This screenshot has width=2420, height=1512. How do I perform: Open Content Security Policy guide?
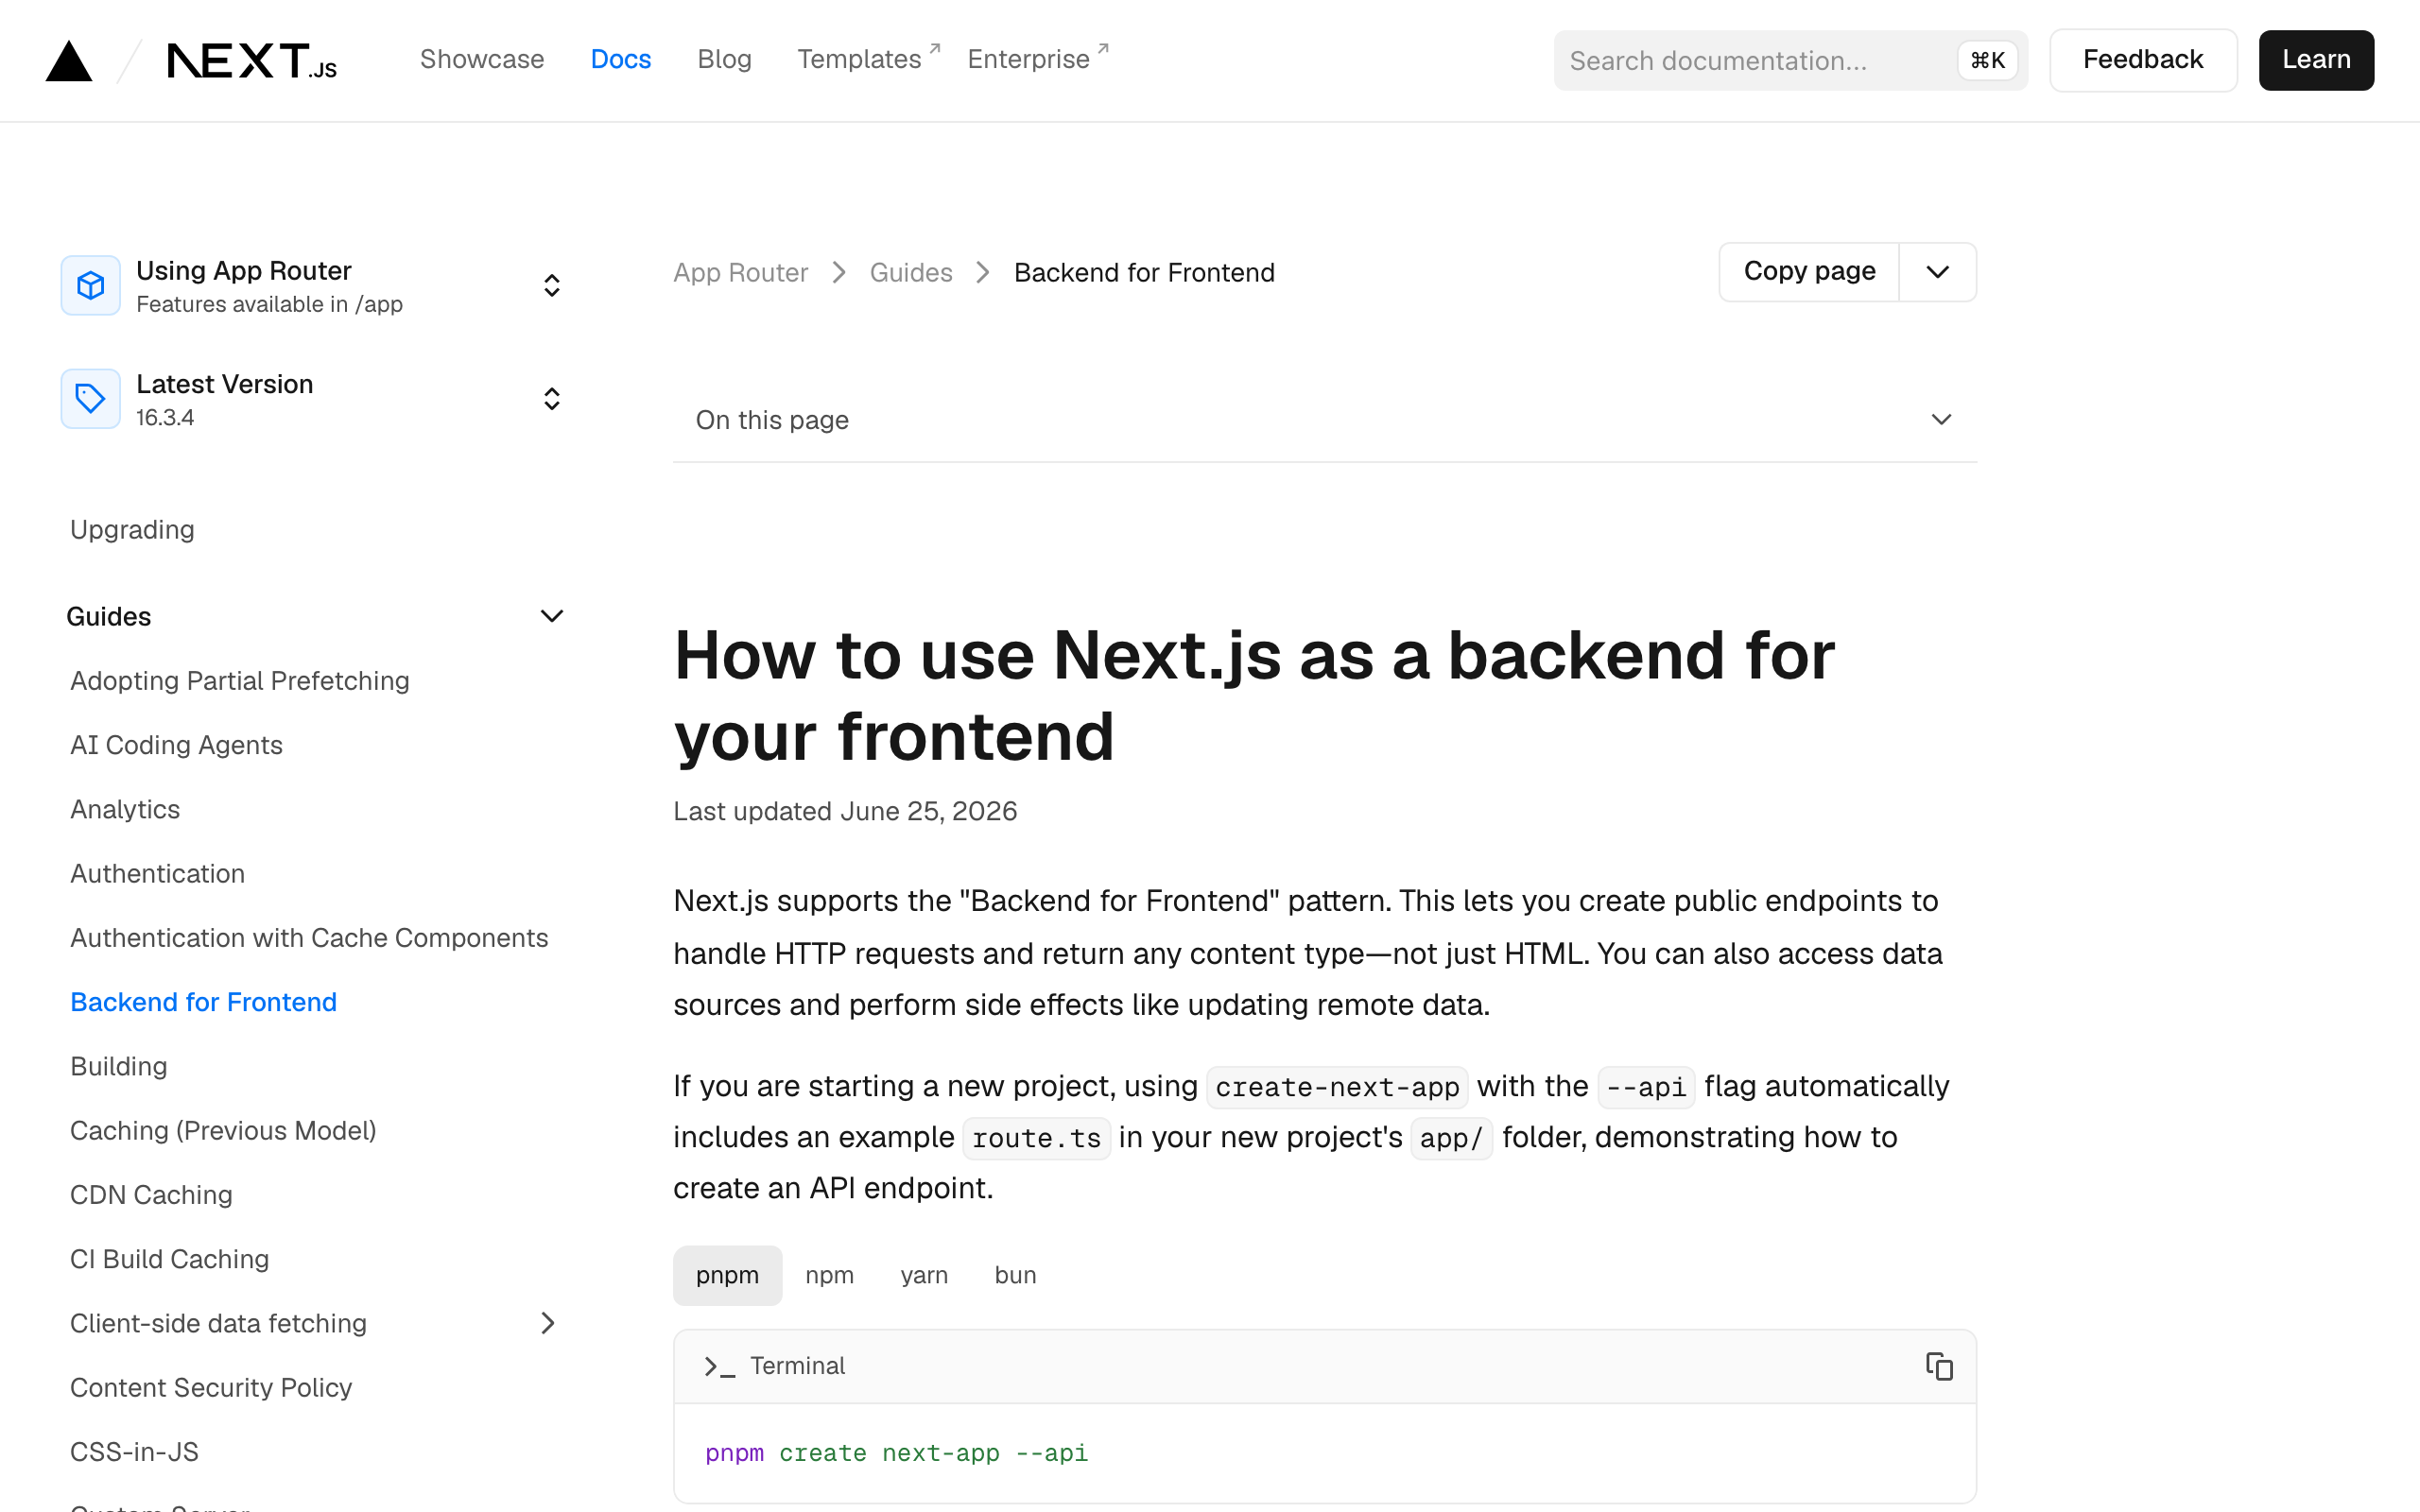[211, 1387]
